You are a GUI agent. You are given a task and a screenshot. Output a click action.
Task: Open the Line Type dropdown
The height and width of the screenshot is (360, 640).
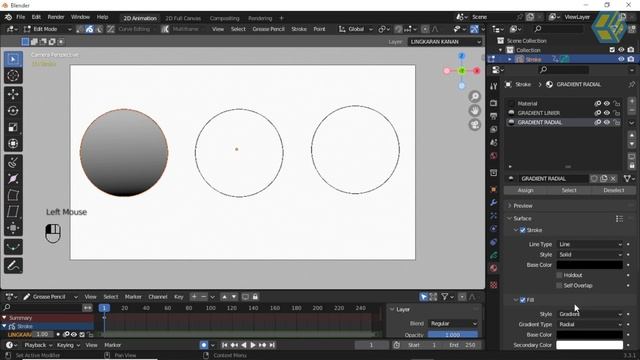click(x=590, y=244)
